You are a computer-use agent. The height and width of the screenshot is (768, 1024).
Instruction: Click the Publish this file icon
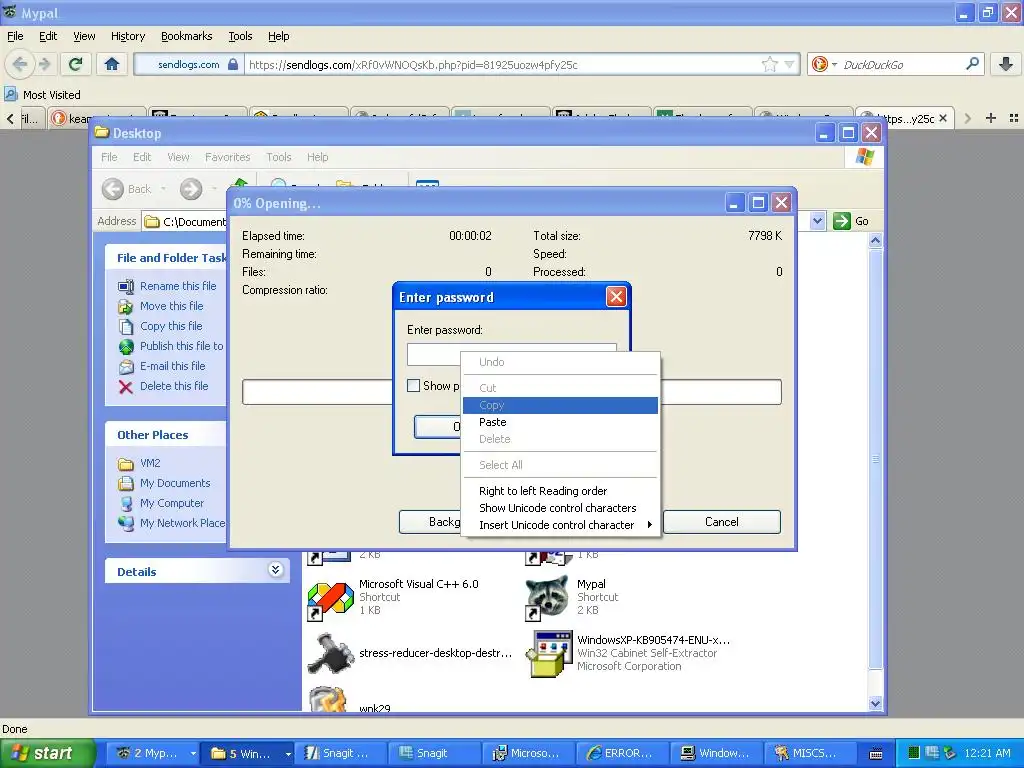coord(126,346)
